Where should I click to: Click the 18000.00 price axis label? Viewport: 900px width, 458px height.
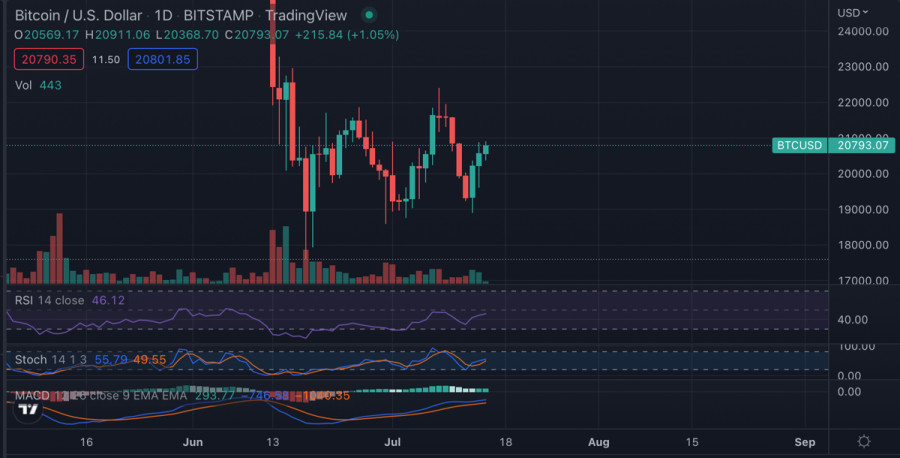[863, 244]
